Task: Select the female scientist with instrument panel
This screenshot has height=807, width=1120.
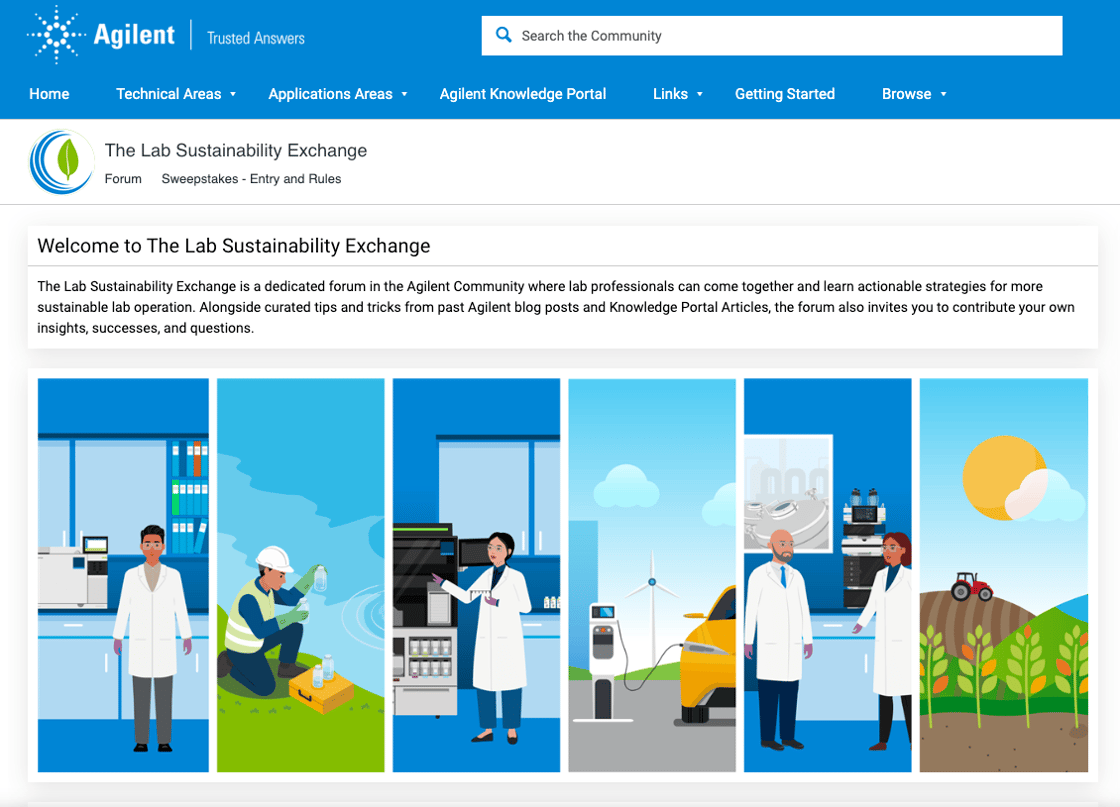Action: tap(476, 575)
